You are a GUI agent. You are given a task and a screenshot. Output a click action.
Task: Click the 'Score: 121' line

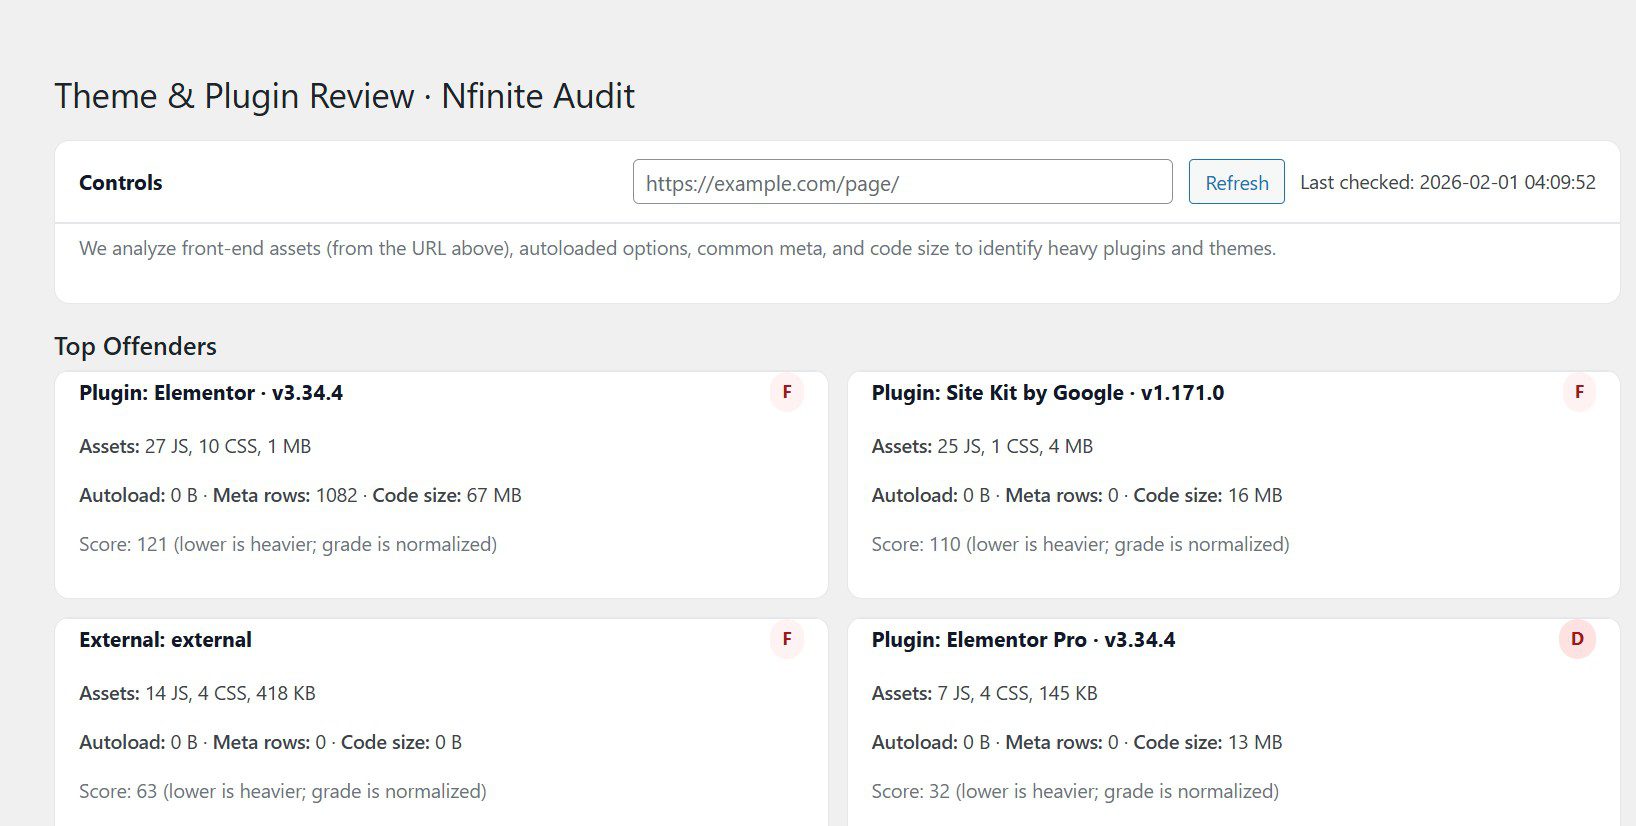point(288,544)
